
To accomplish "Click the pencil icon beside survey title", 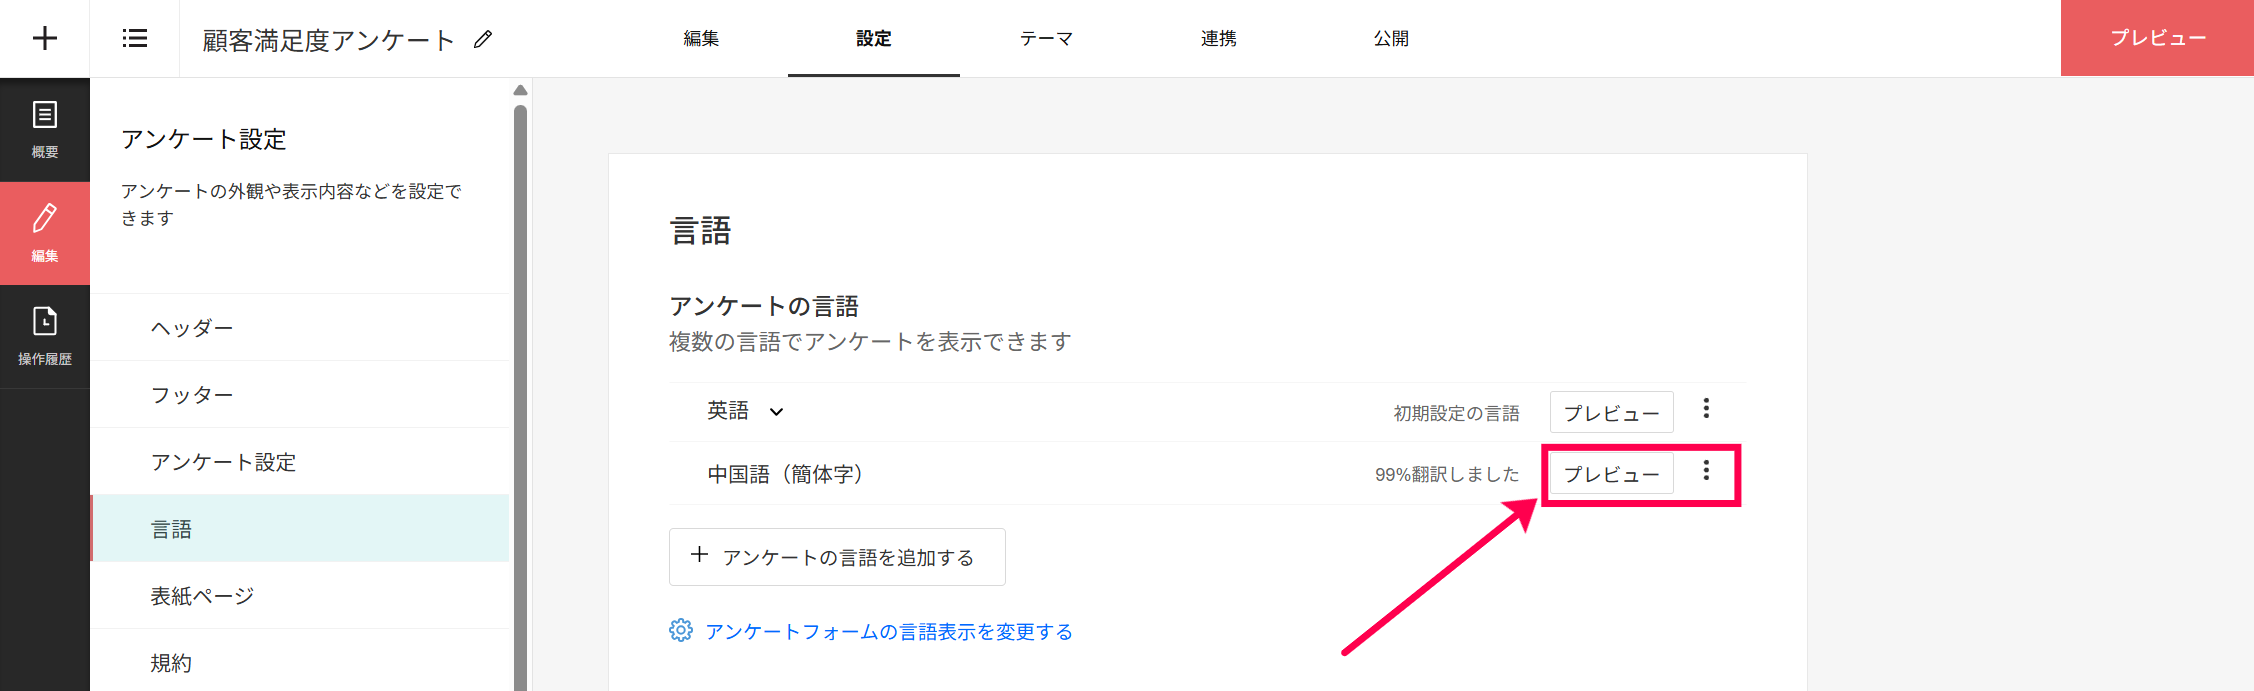I will (x=483, y=40).
